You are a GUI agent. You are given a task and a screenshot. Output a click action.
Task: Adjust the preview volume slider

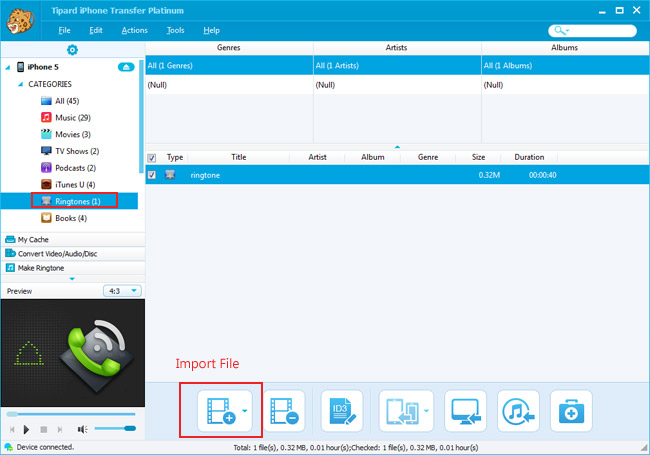pos(115,428)
